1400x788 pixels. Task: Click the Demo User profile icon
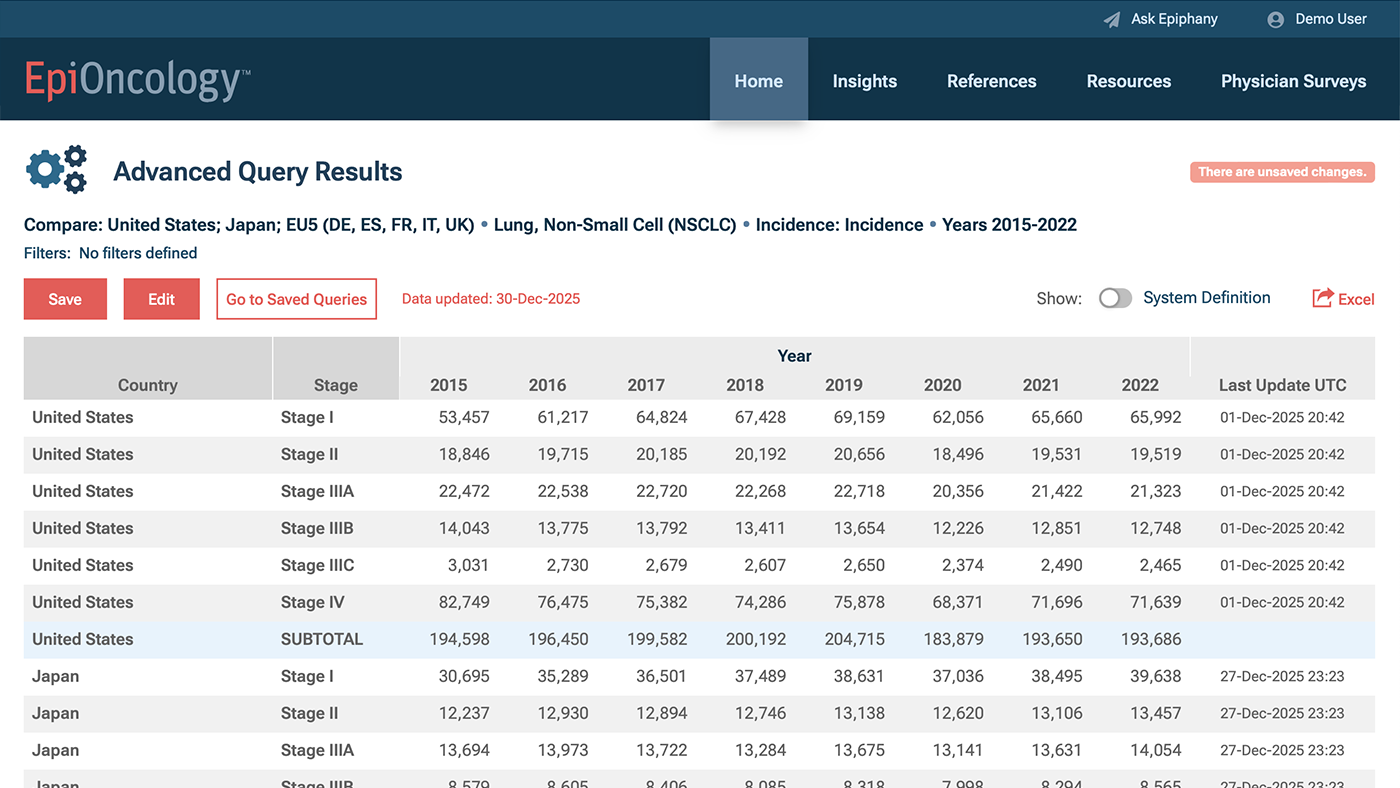[1275, 20]
